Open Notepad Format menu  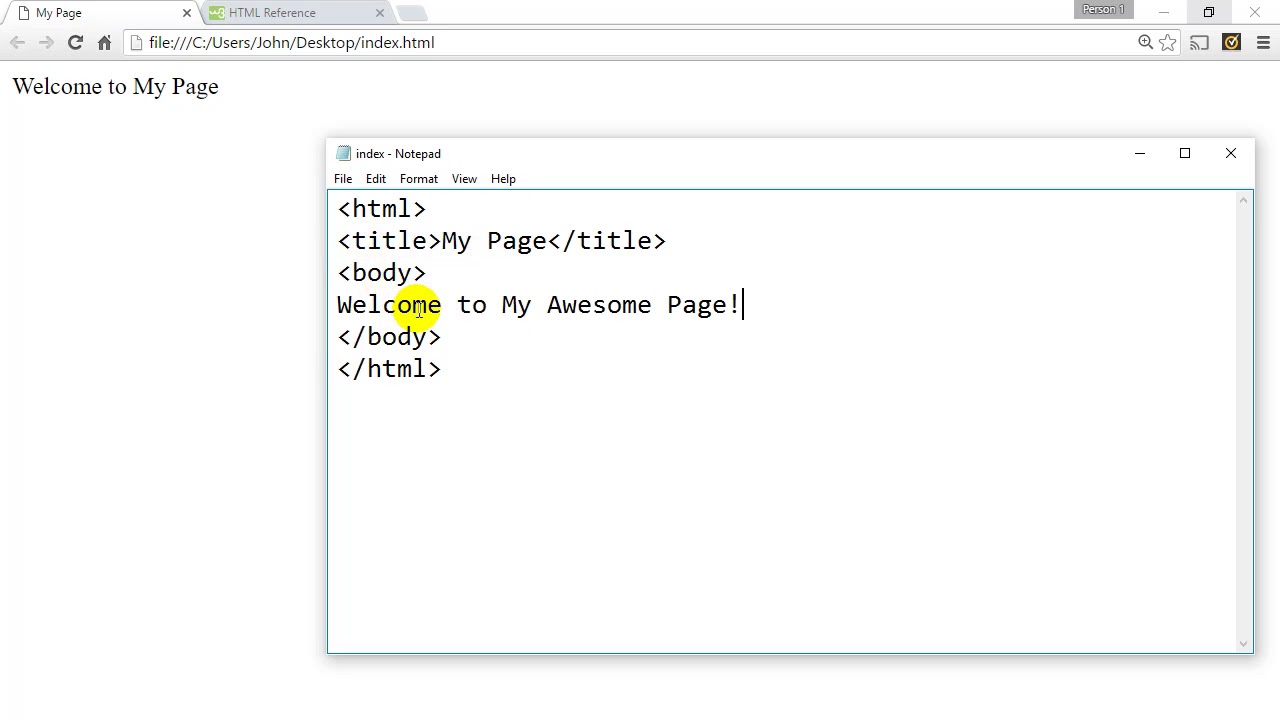coord(419,179)
